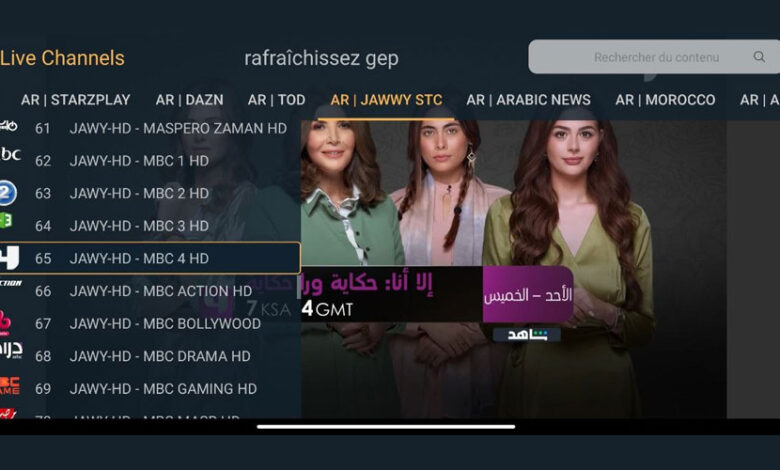Switch to AR | STARZPLAY category tab
Screen dimensions: 780x470
pyautogui.click(x=76, y=100)
